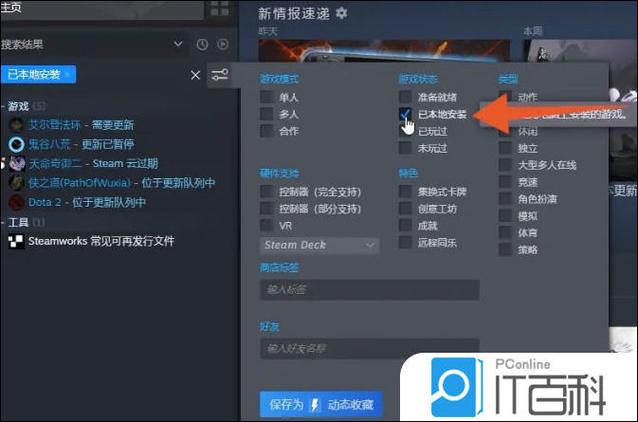
Task: Enable 控制器 (完全支持) checkbox
Action: pos(267,191)
